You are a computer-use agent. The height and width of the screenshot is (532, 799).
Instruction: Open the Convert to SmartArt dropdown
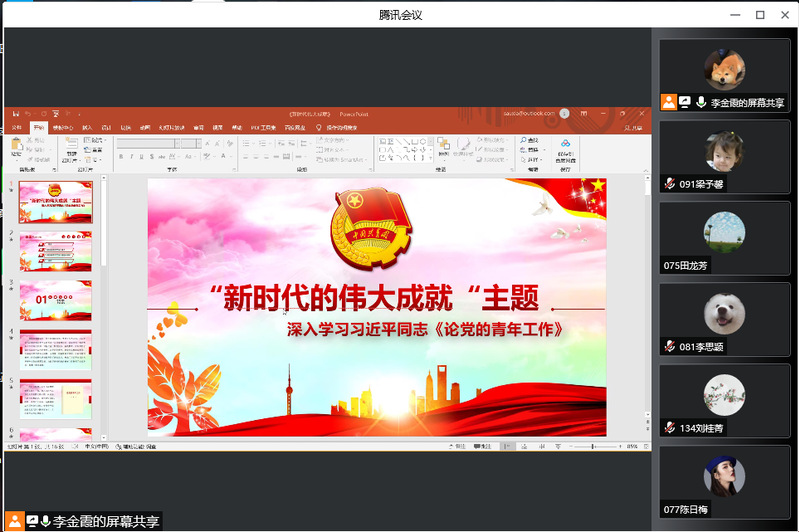(x=340, y=159)
